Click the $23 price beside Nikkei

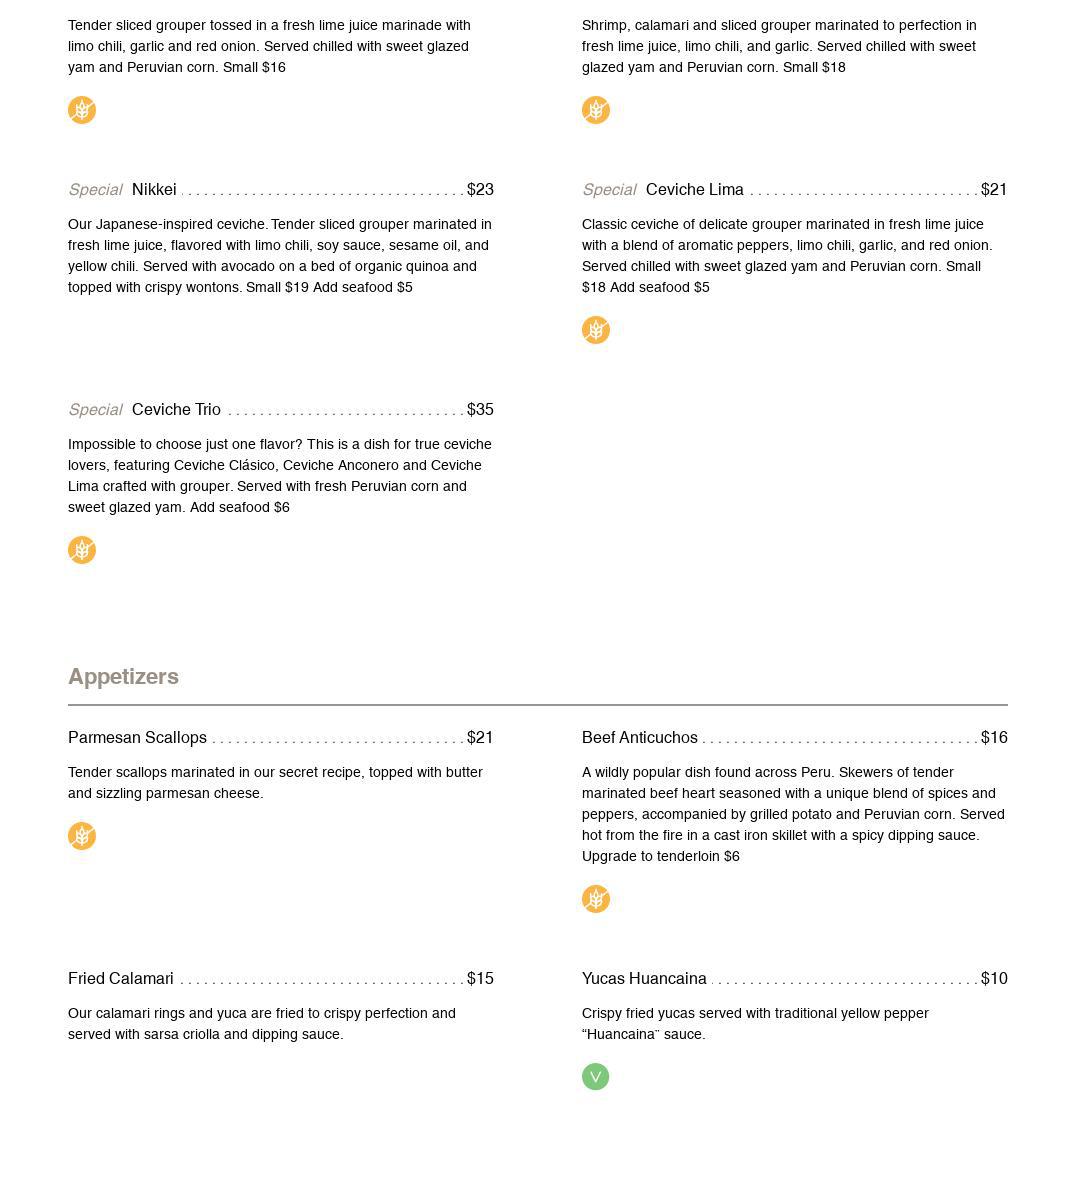(480, 190)
